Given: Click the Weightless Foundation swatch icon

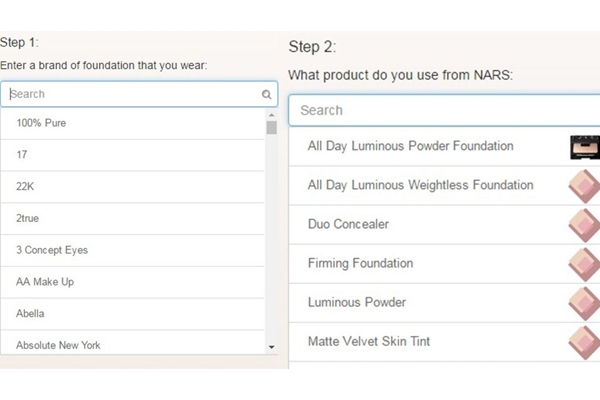Looking at the screenshot, I should [584, 186].
